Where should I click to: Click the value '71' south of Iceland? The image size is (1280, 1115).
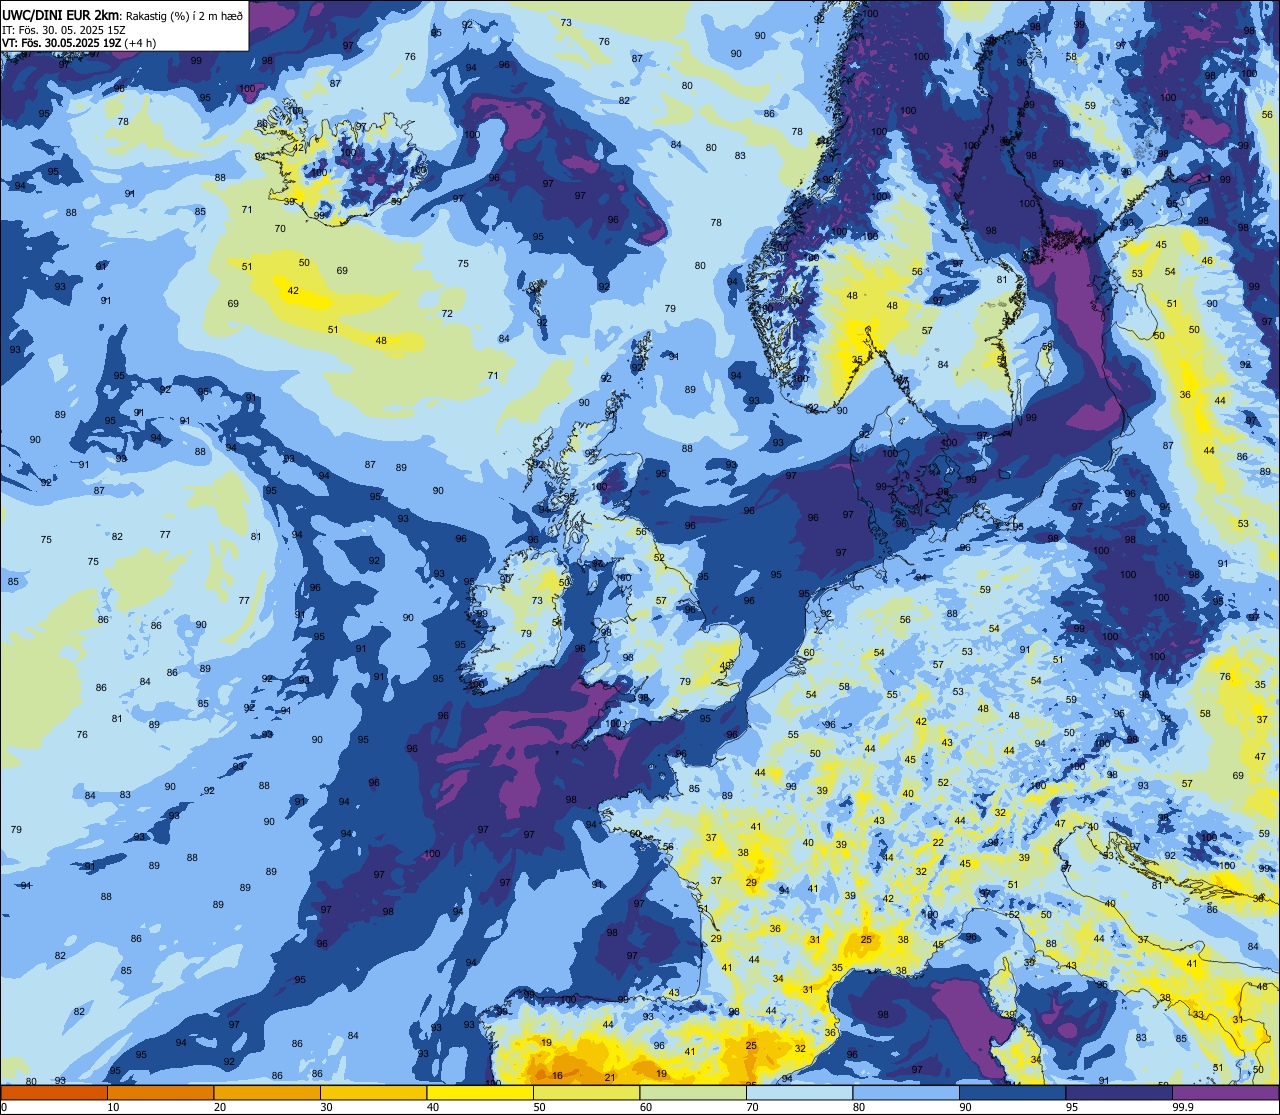pos(247,209)
